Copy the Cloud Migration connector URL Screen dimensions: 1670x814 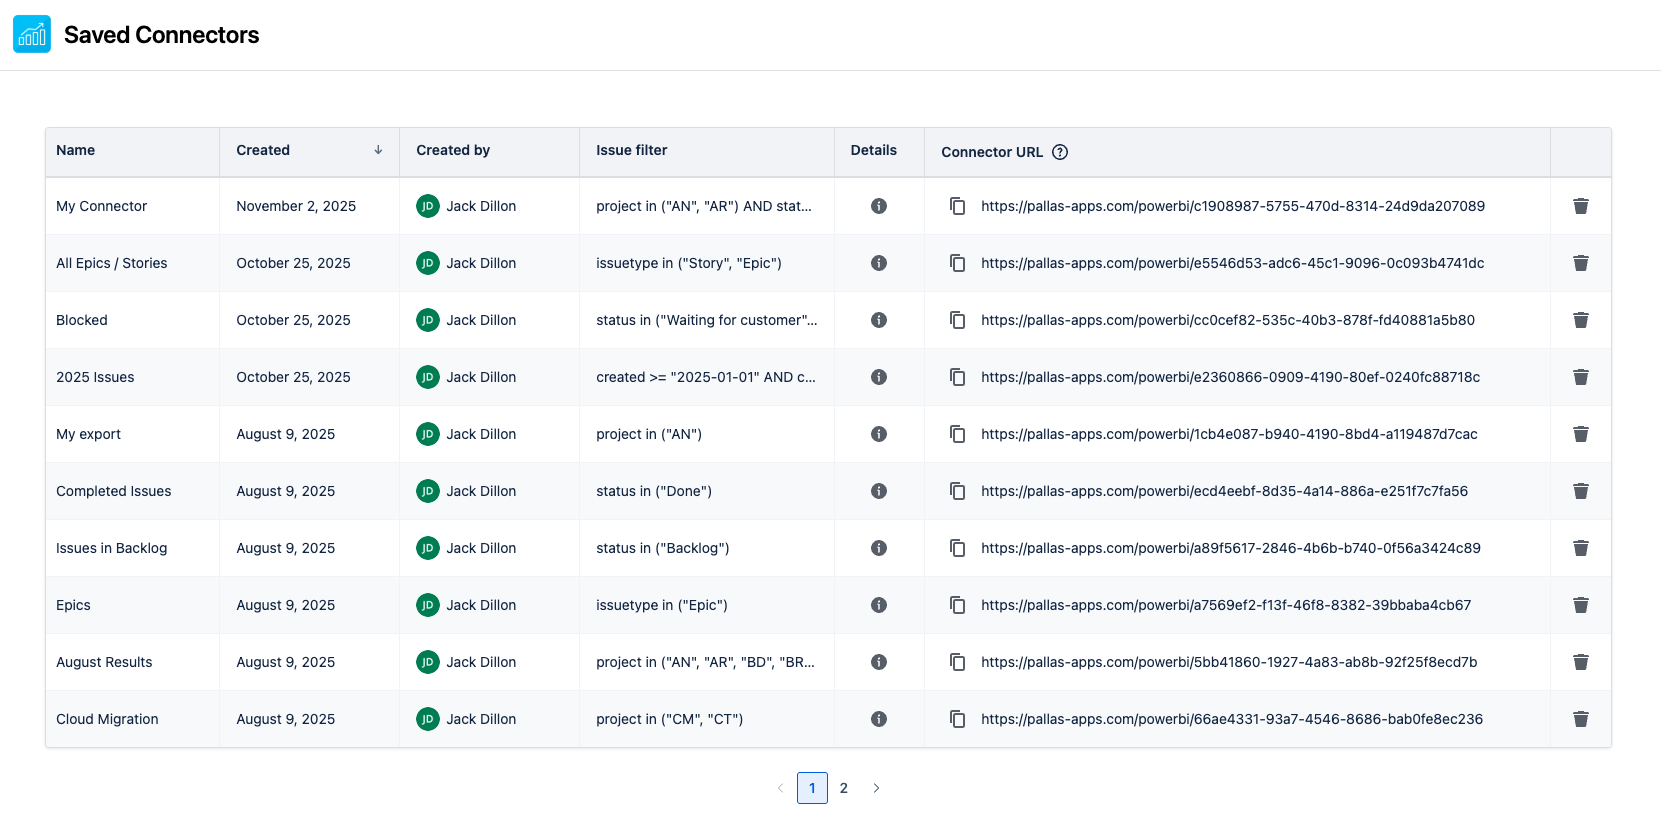957,719
